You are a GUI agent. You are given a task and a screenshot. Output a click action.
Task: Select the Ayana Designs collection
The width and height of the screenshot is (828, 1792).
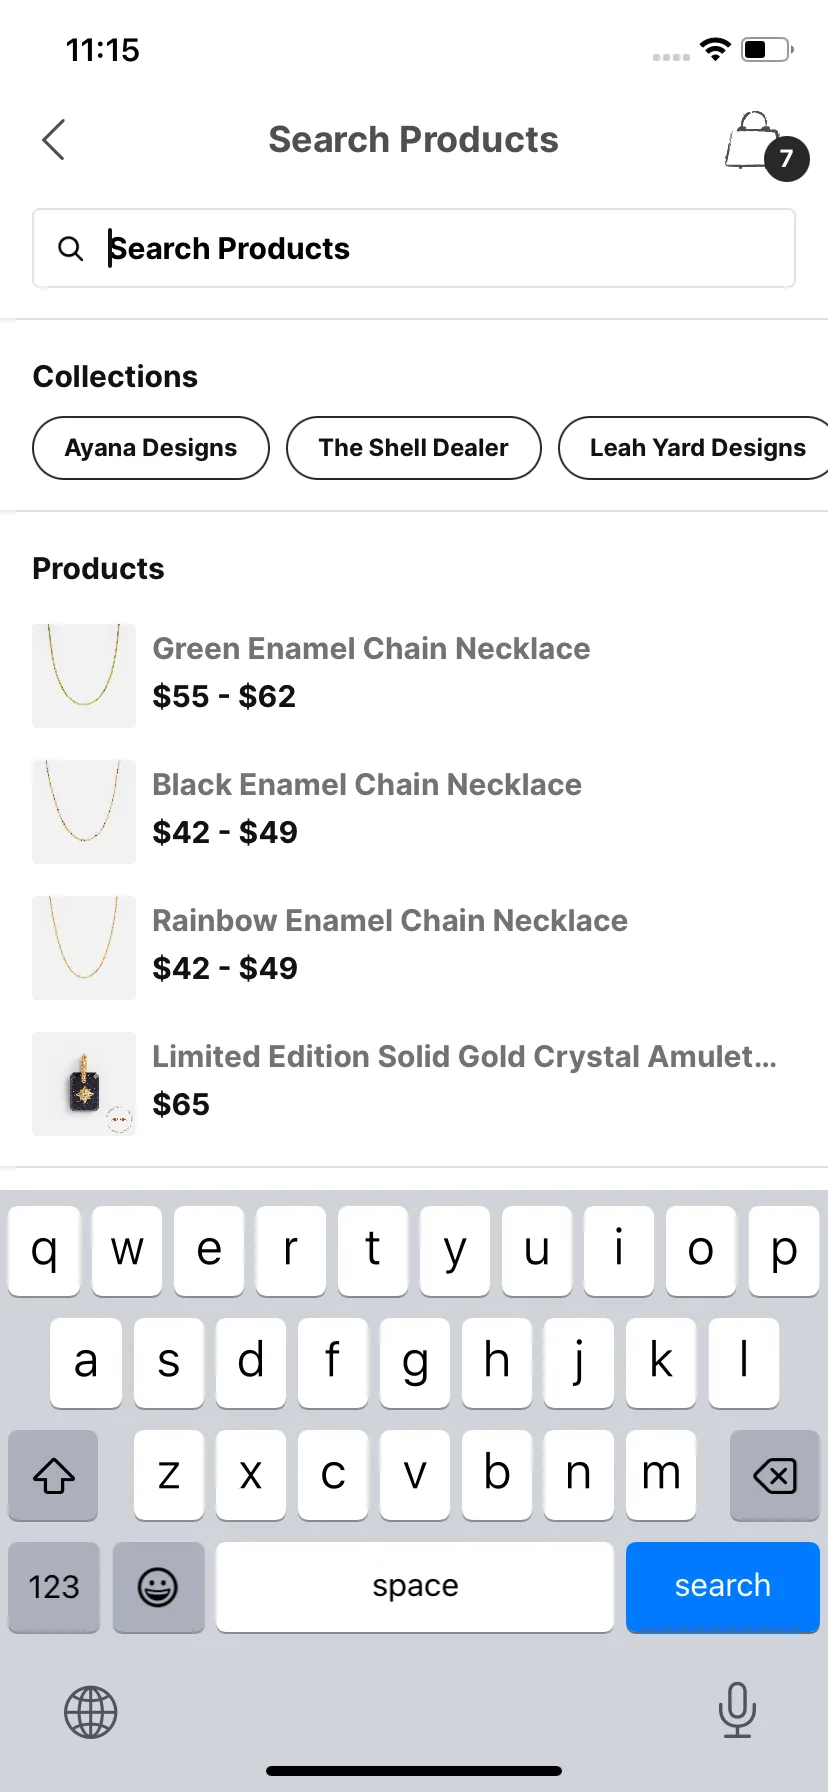coord(151,448)
